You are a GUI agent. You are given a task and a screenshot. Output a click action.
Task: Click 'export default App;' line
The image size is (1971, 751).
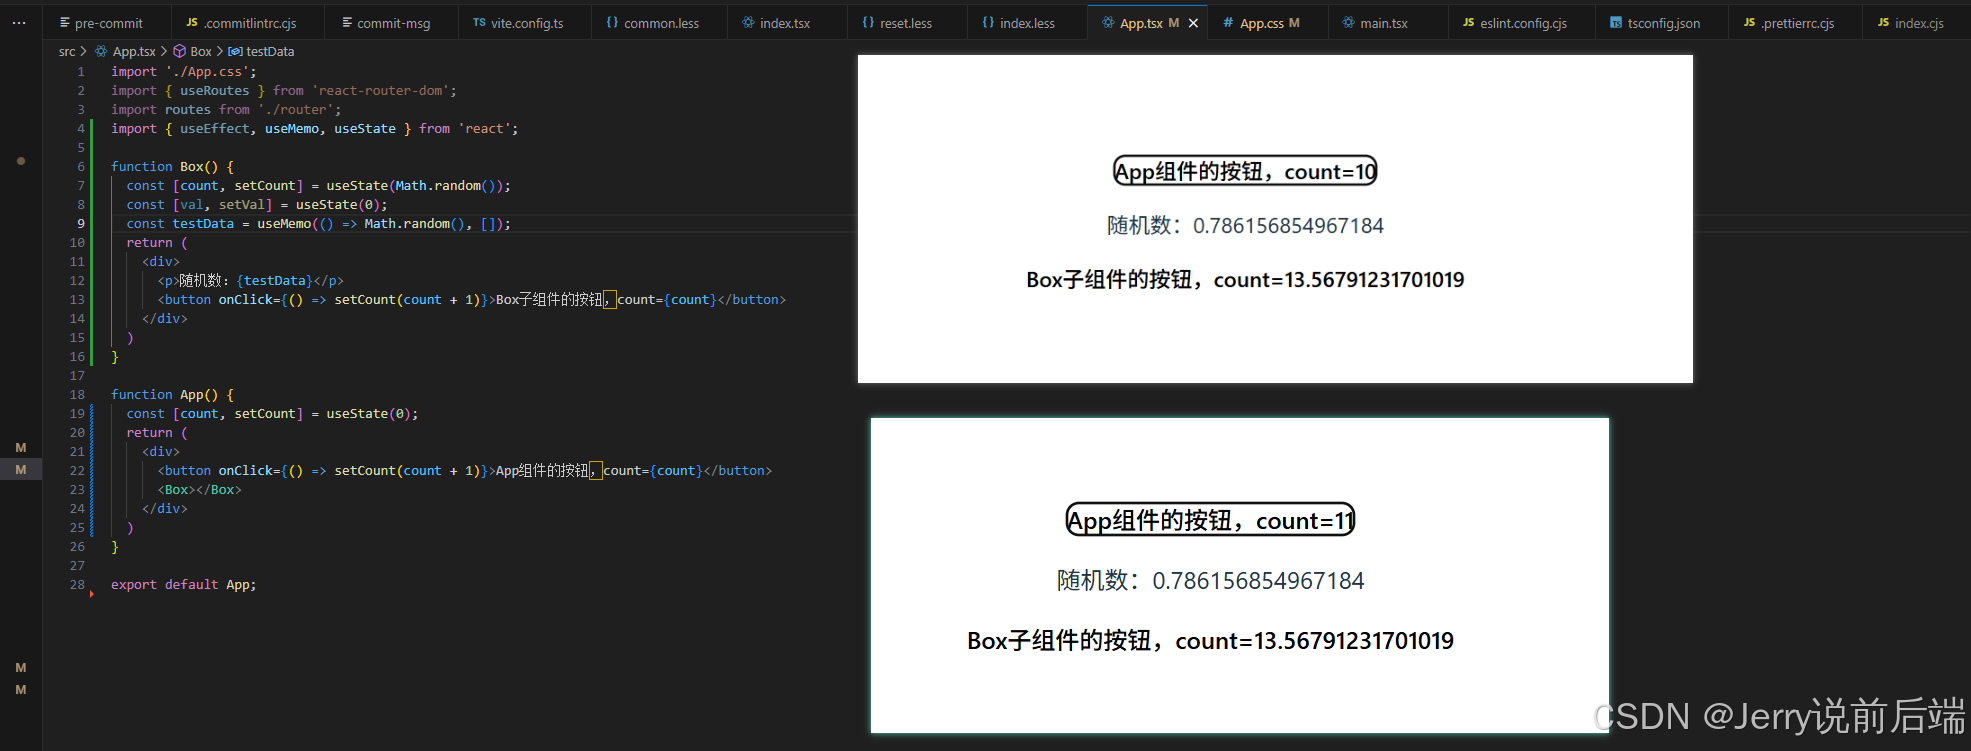click(x=183, y=585)
